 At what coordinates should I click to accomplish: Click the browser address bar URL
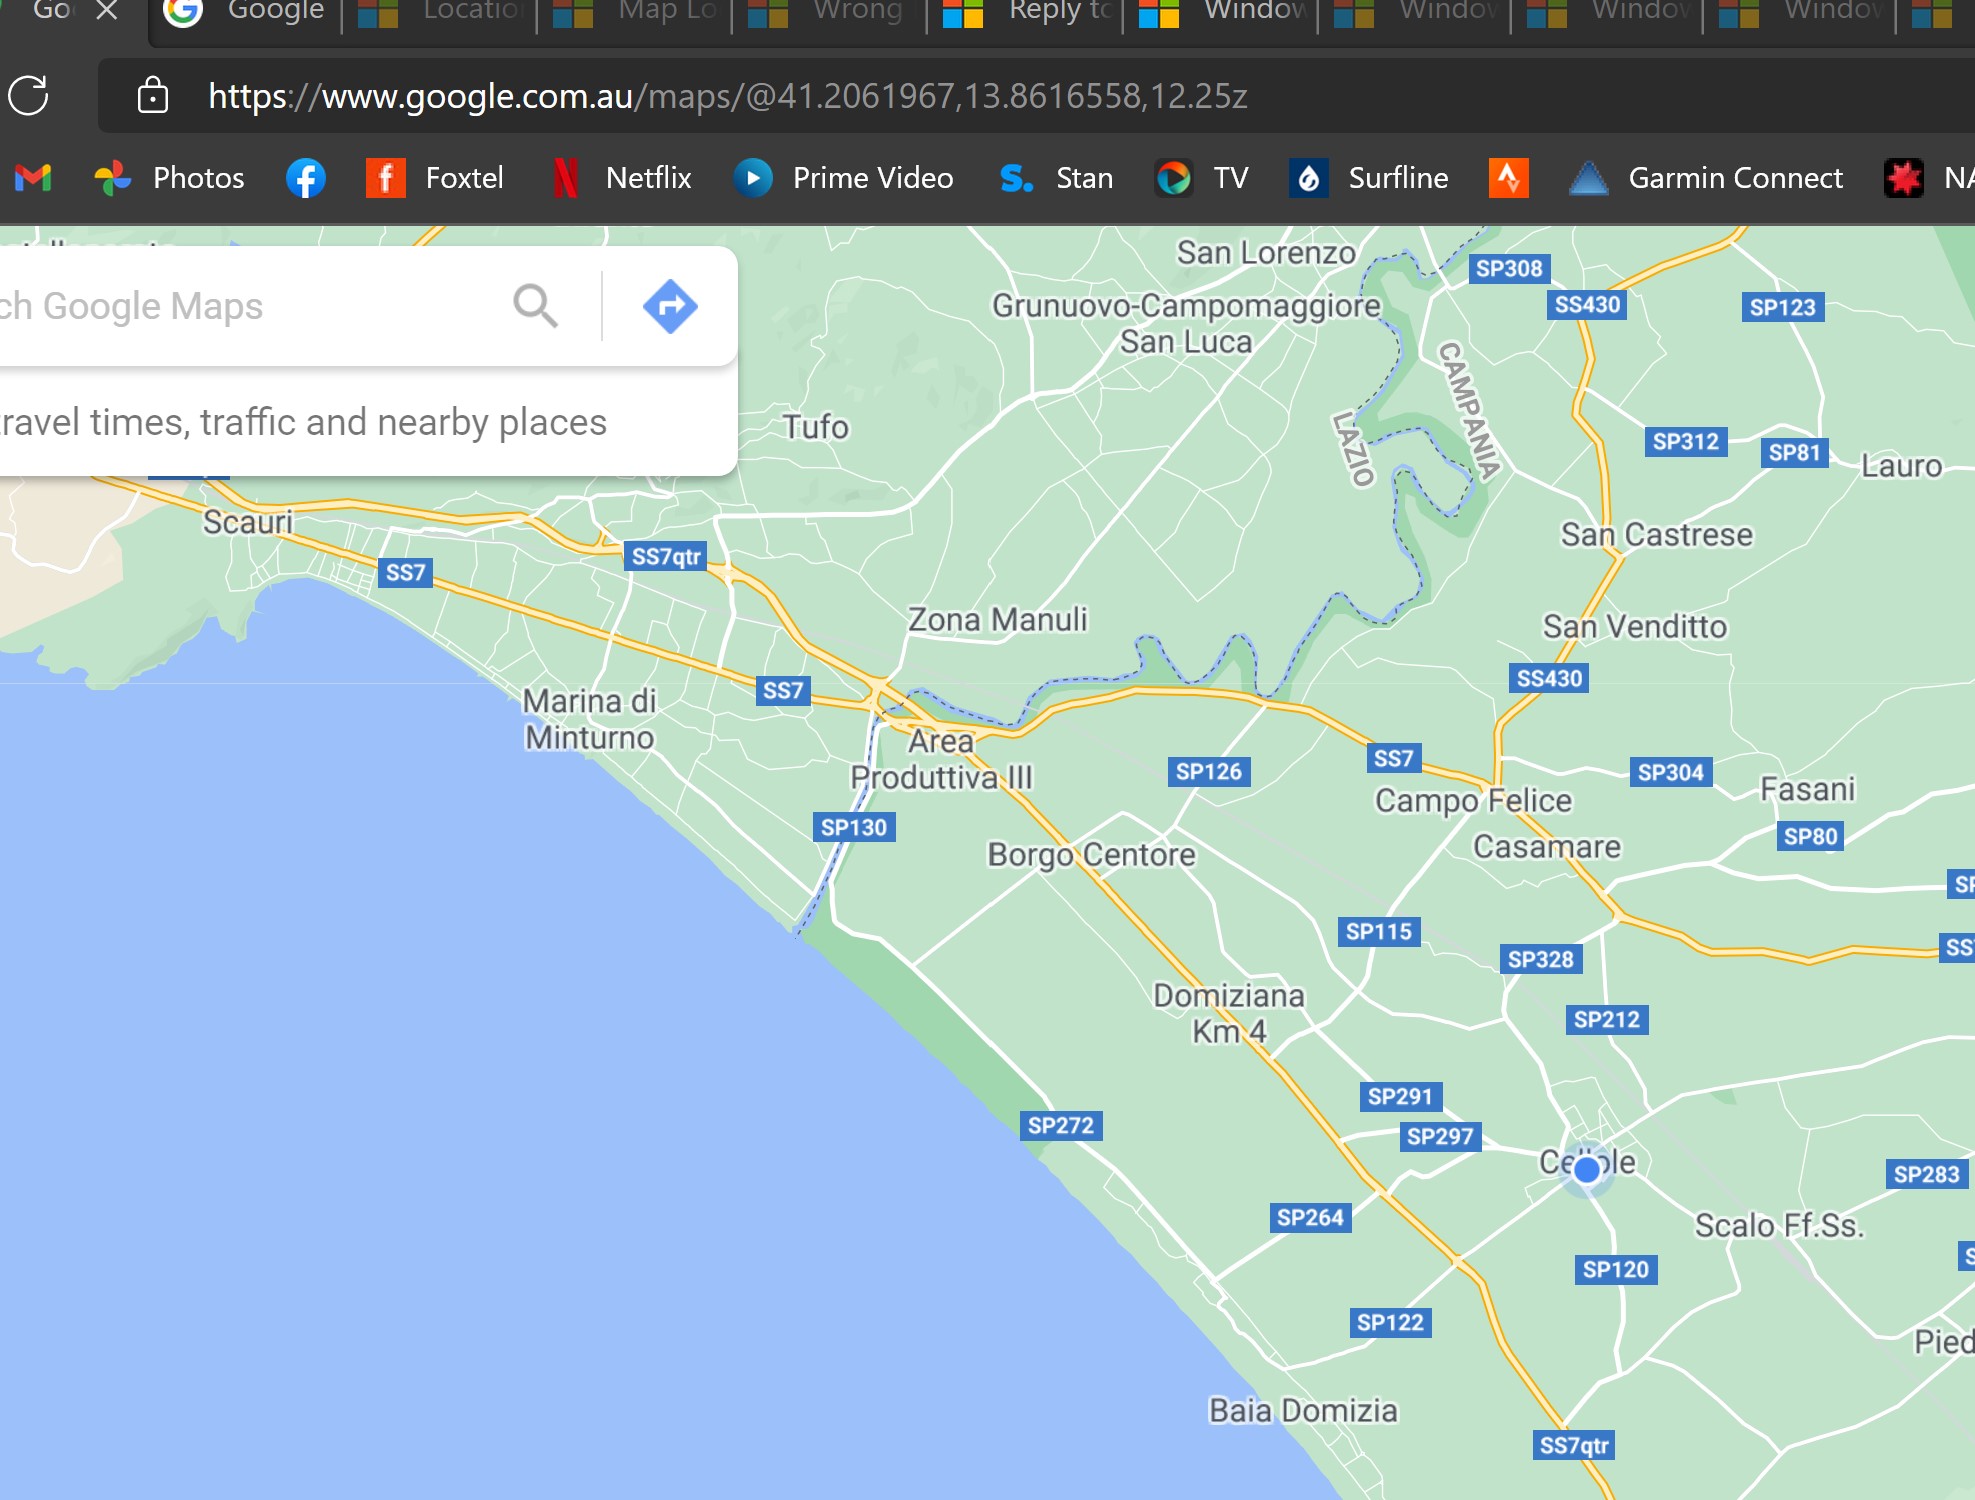[x=727, y=96]
